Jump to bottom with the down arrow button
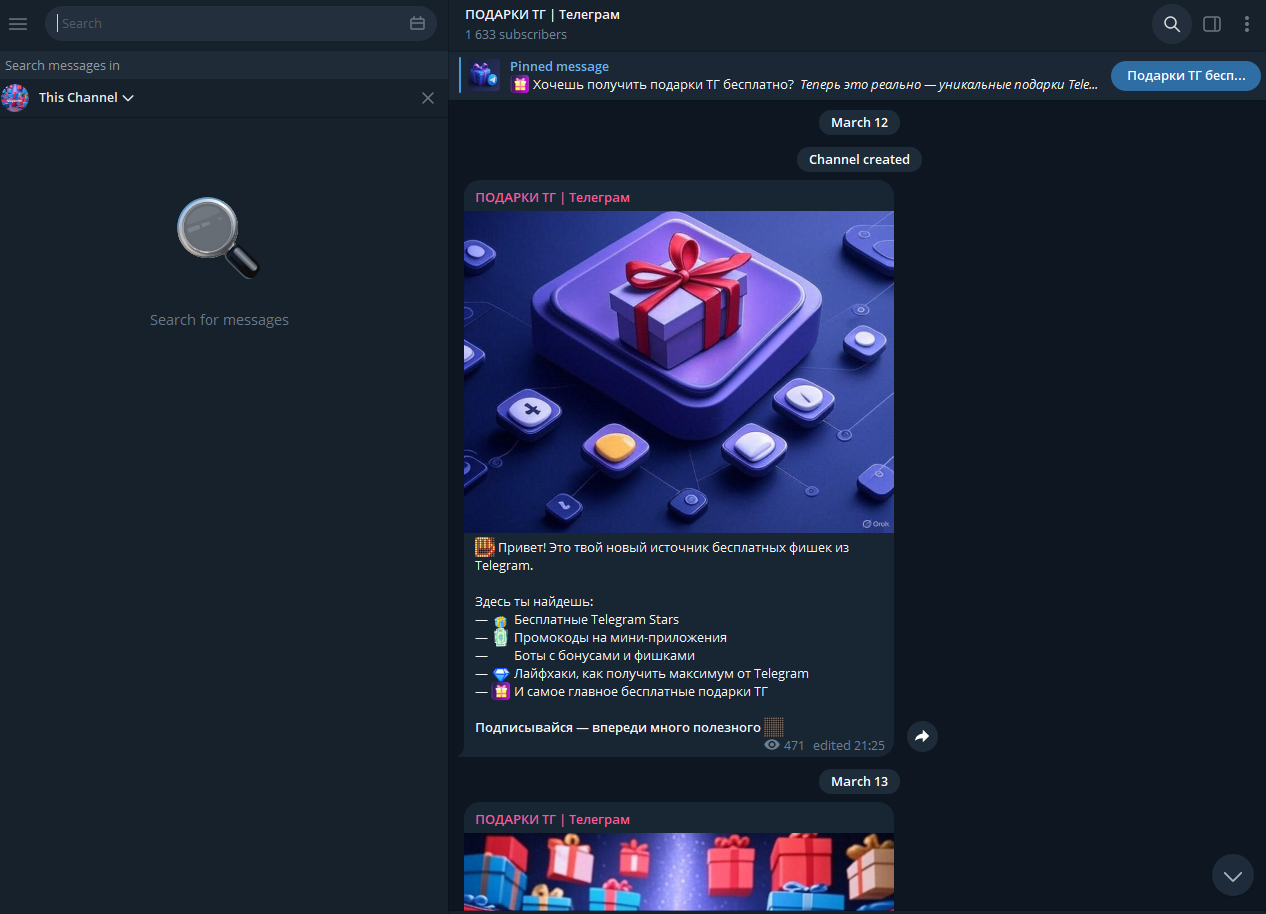Image resolution: width=1266 pixels, height=914 pixels. [x=1233, y=875]
